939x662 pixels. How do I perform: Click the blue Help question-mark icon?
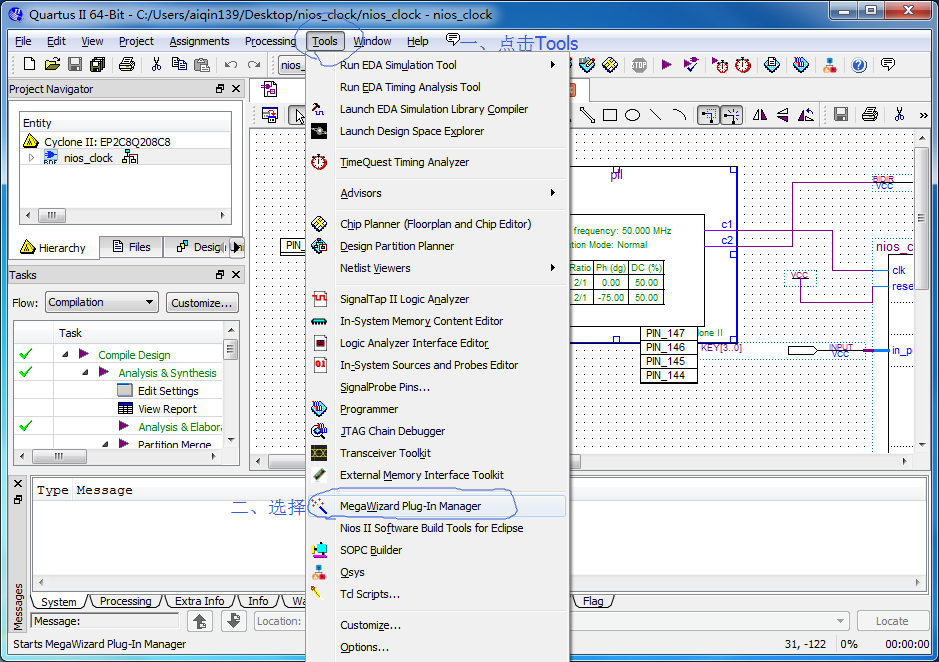pos(859,65)
